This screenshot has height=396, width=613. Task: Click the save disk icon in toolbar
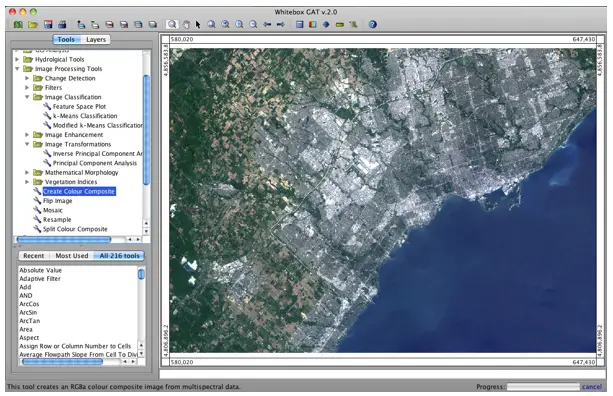point(48,25)
